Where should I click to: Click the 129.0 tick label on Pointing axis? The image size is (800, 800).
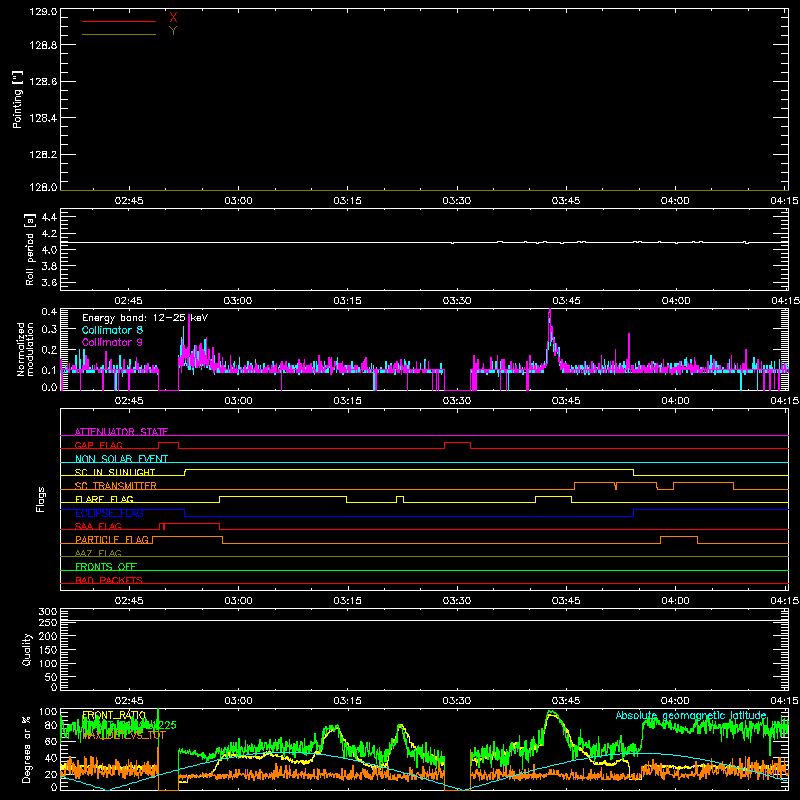[43, 11]
